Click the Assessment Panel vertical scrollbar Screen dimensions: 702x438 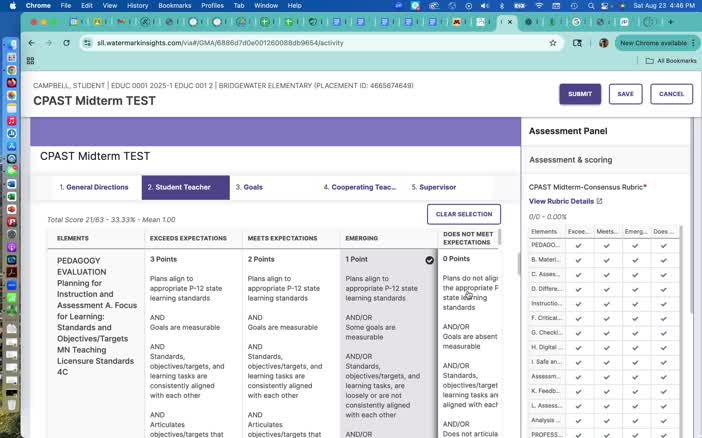(692, 215)
